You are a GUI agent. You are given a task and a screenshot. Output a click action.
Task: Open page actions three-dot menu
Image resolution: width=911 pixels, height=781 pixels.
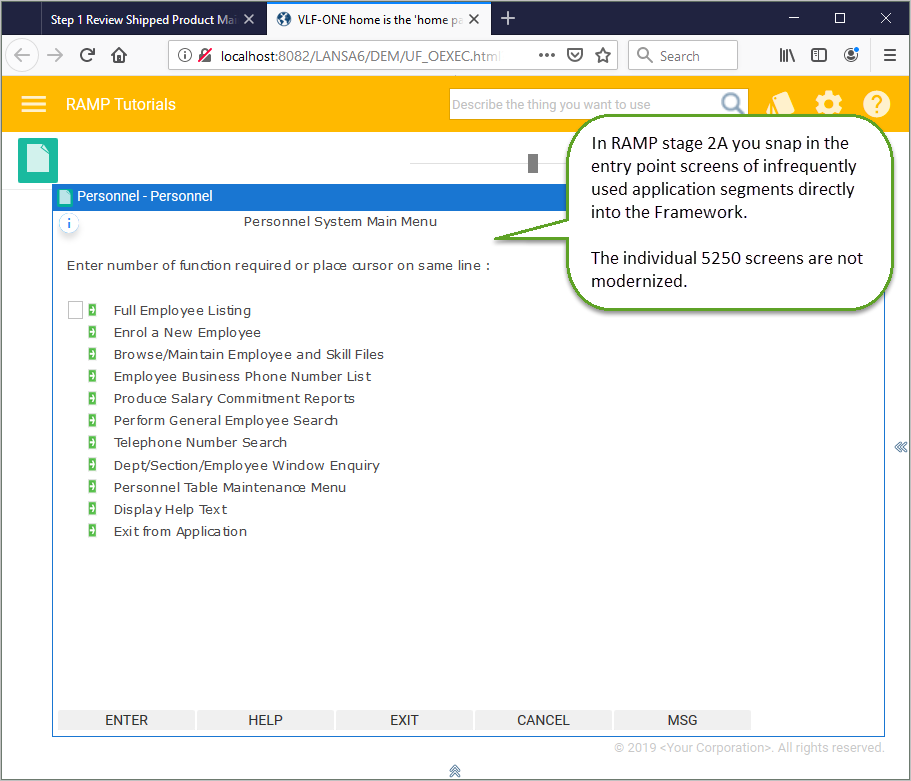(546, 55)
